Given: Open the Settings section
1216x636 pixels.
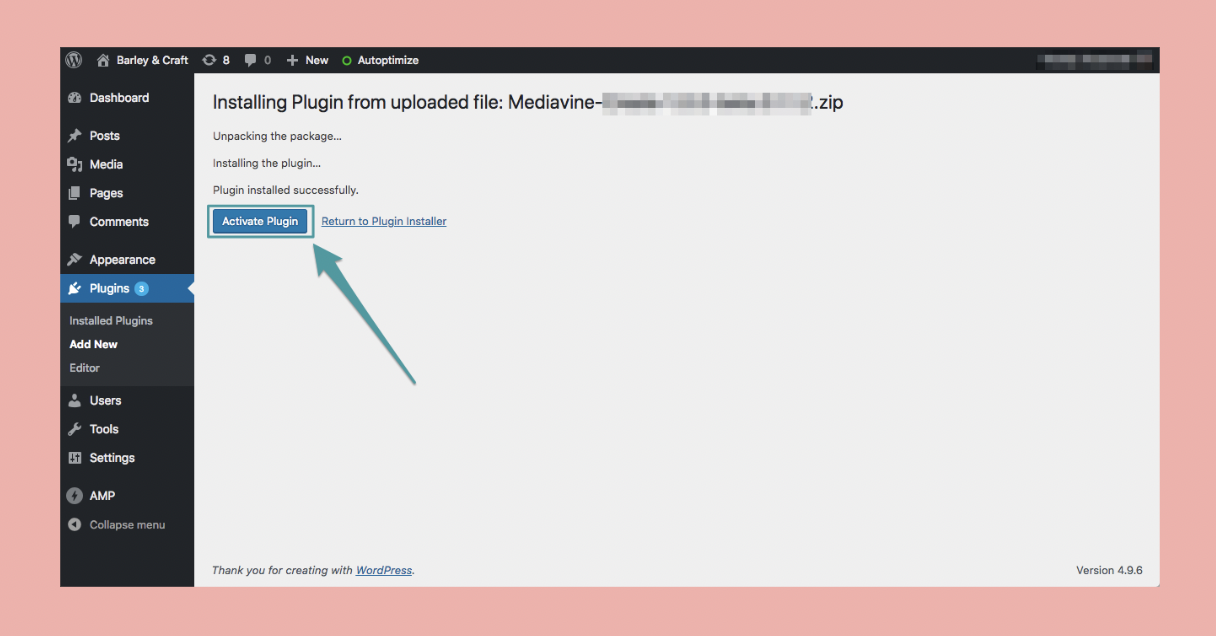Looking at the screenshot, I should pyautogui.click(x=112, y=458).
